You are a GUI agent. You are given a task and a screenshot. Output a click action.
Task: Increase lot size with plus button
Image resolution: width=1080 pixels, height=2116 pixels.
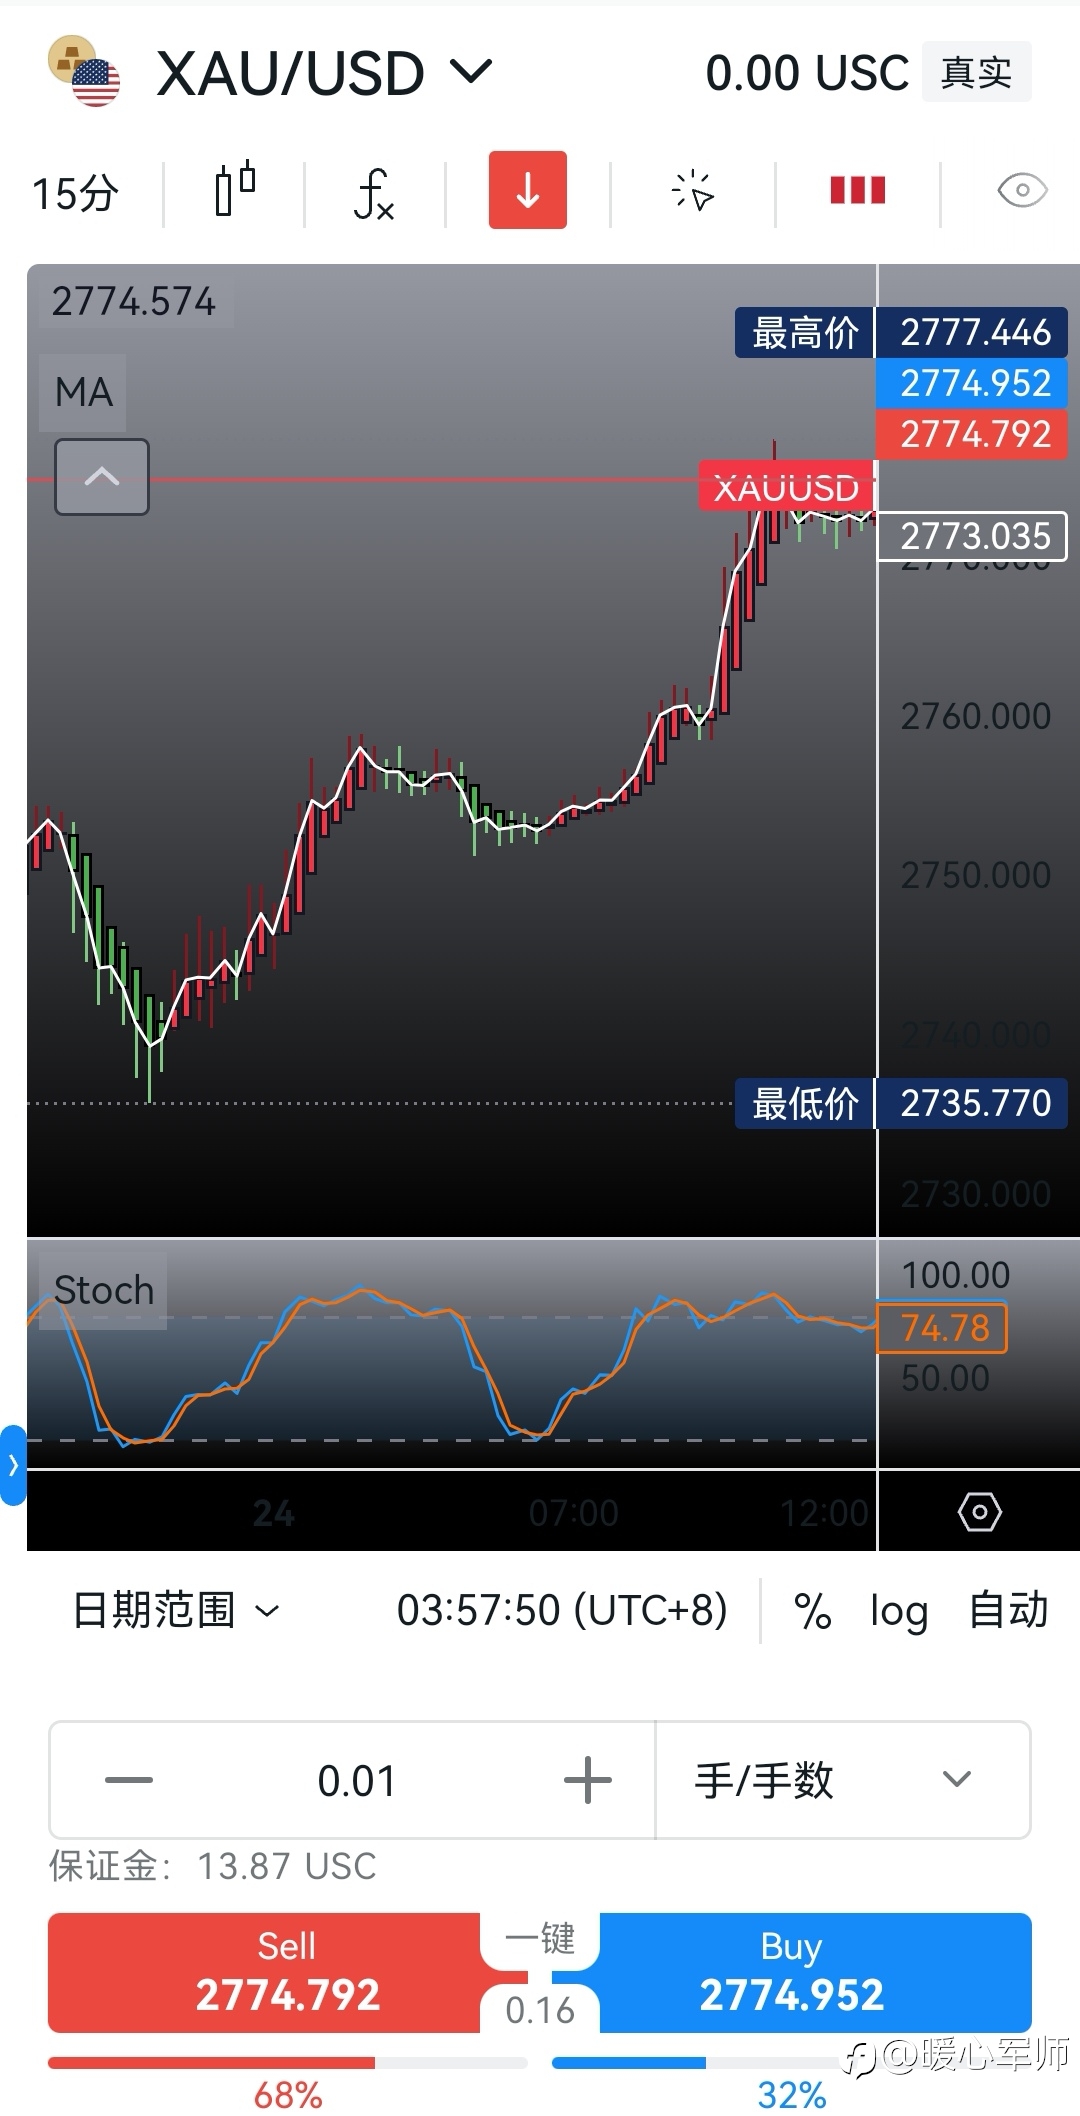pos(588,1780)
